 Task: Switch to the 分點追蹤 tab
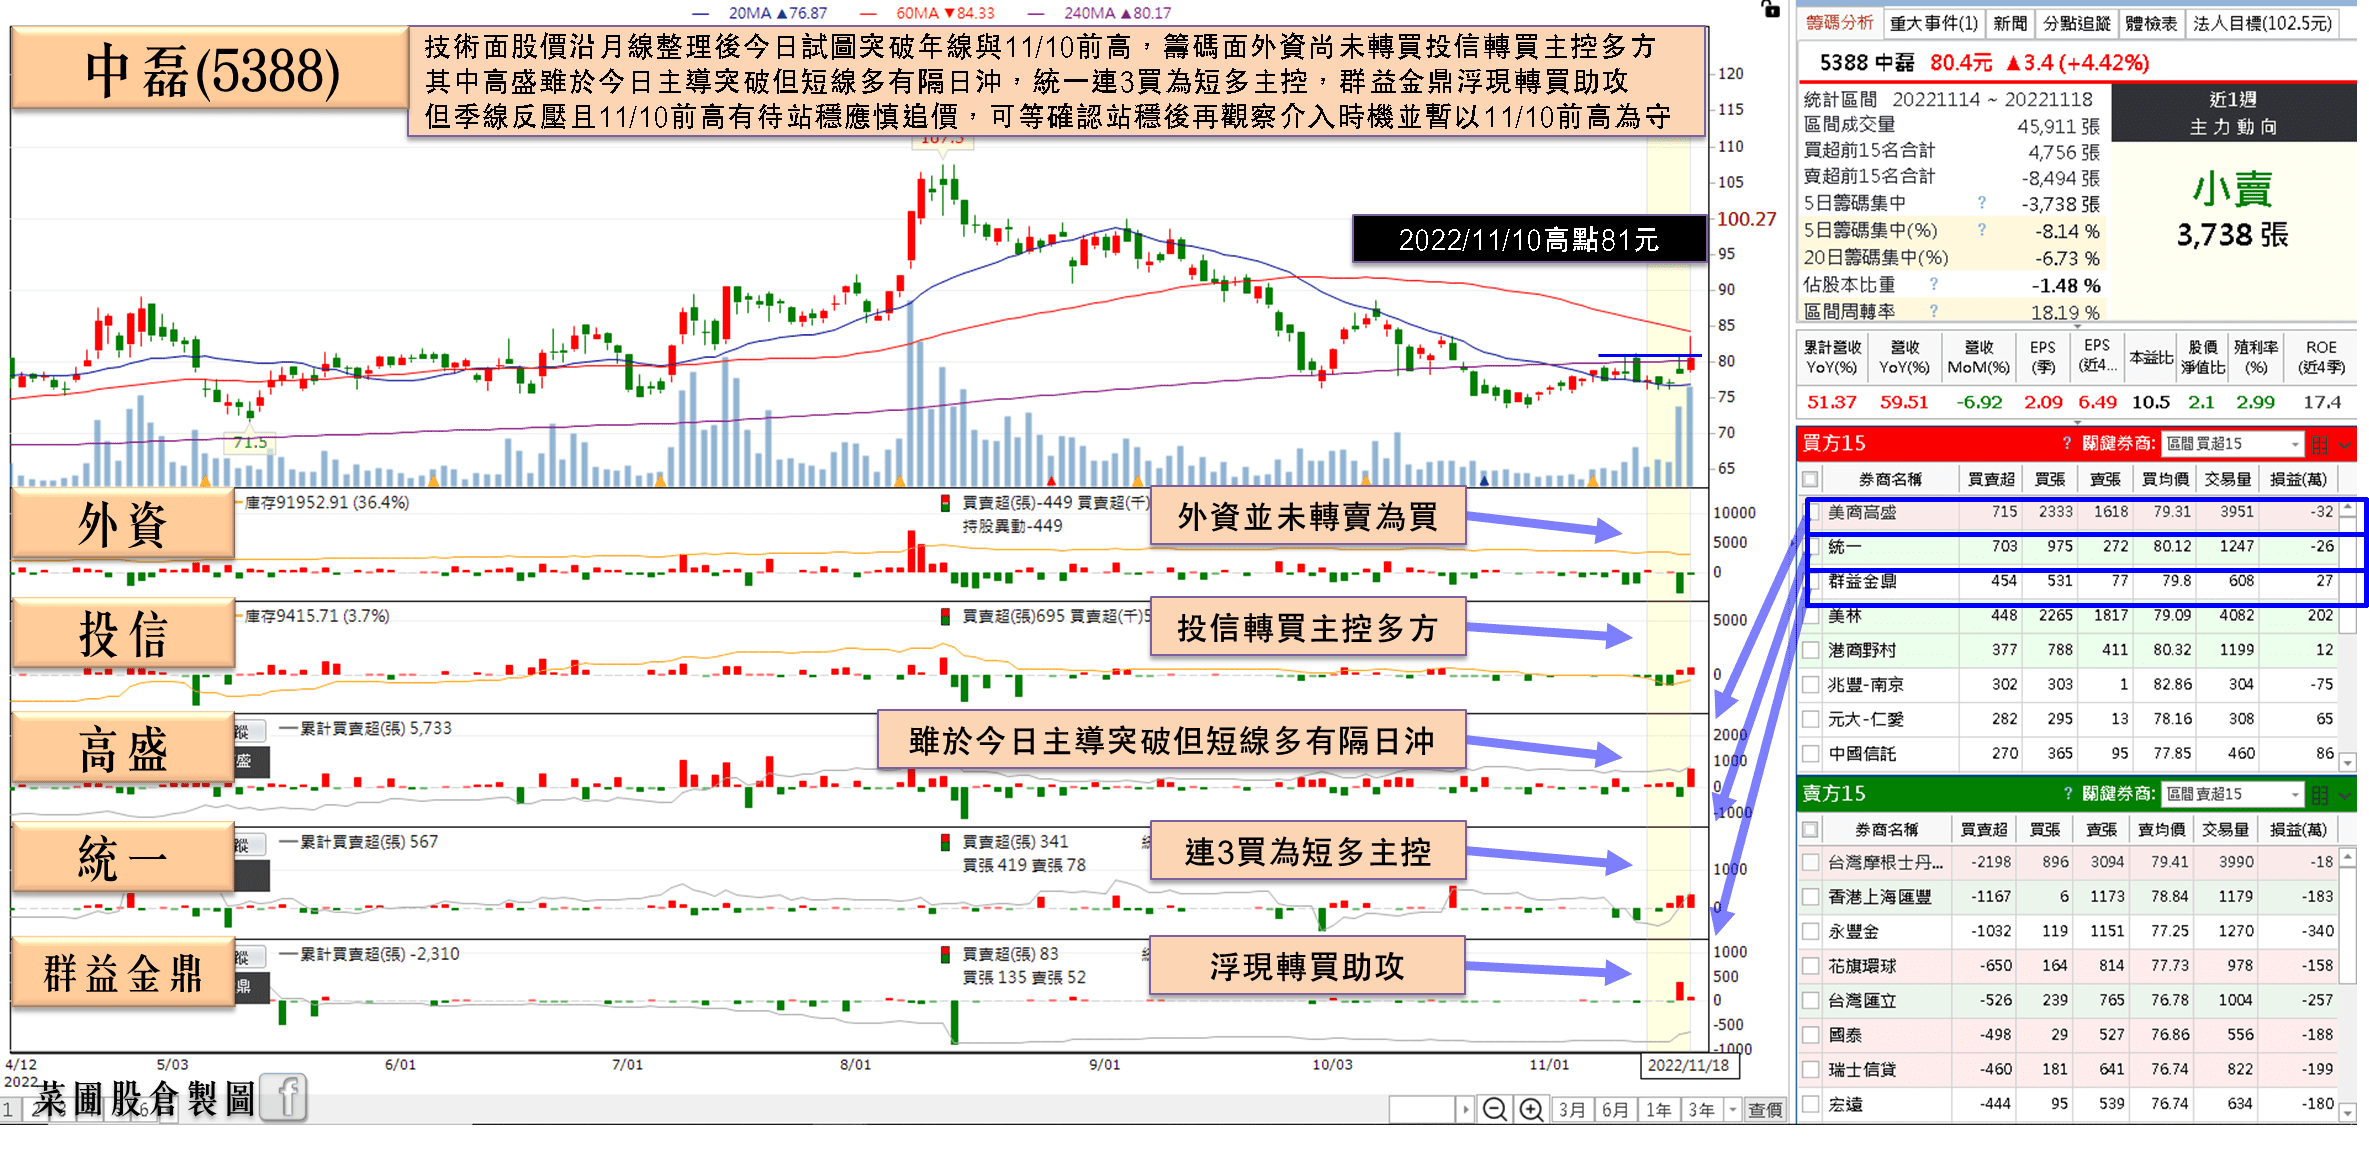coord(2076,23)
